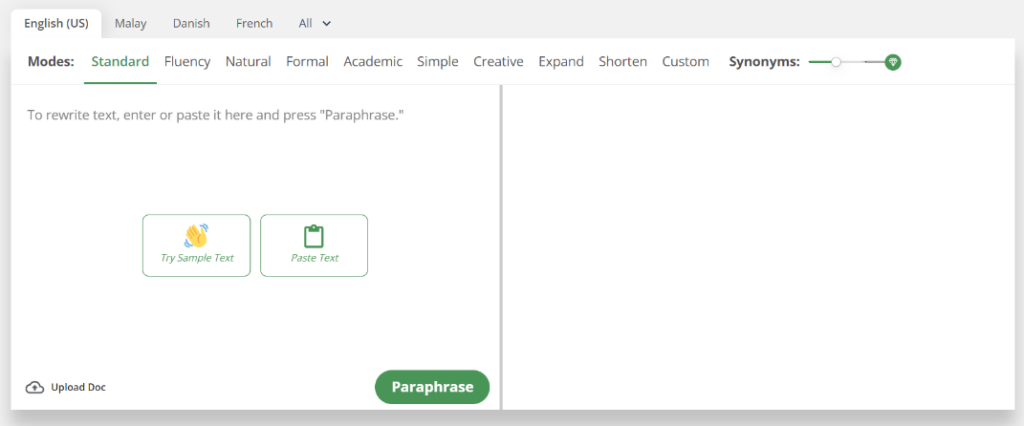
Task: Select the English (US) language tab
Action: (56, 23)
